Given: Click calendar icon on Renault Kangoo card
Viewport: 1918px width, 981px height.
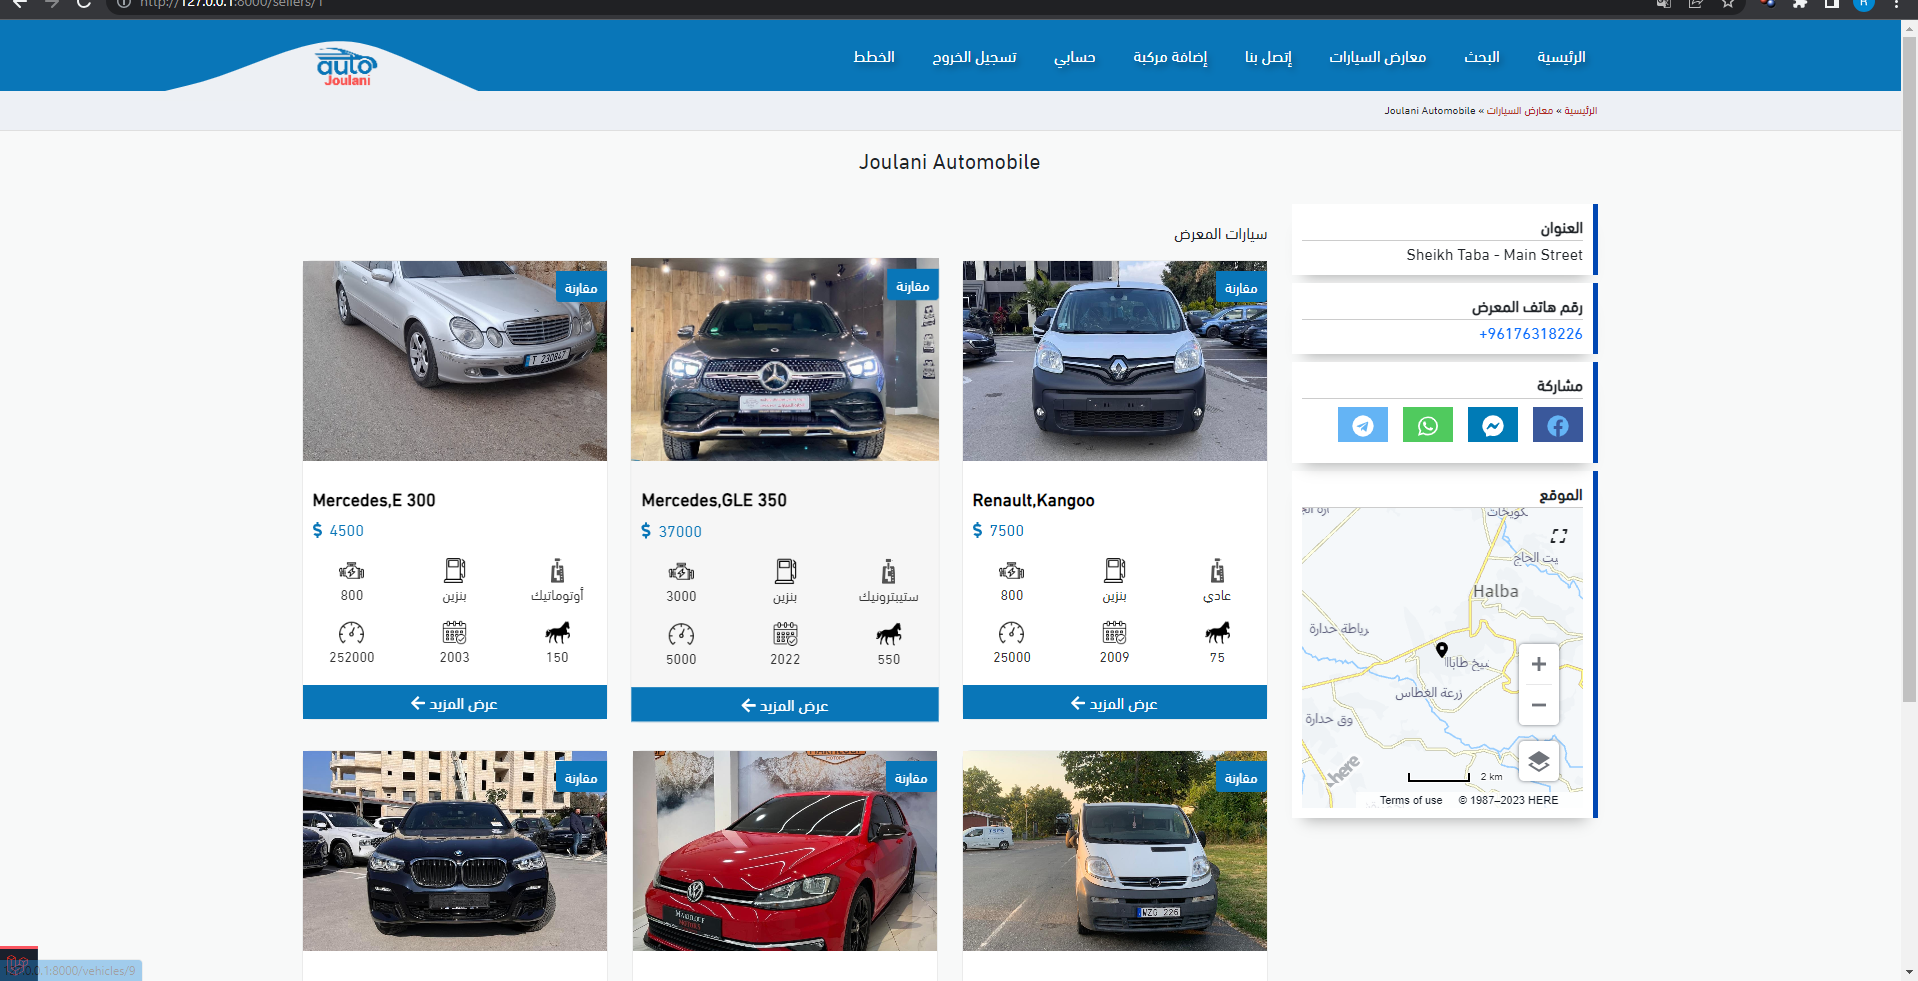Looking at the screenshot, I should pos(1115,633).
